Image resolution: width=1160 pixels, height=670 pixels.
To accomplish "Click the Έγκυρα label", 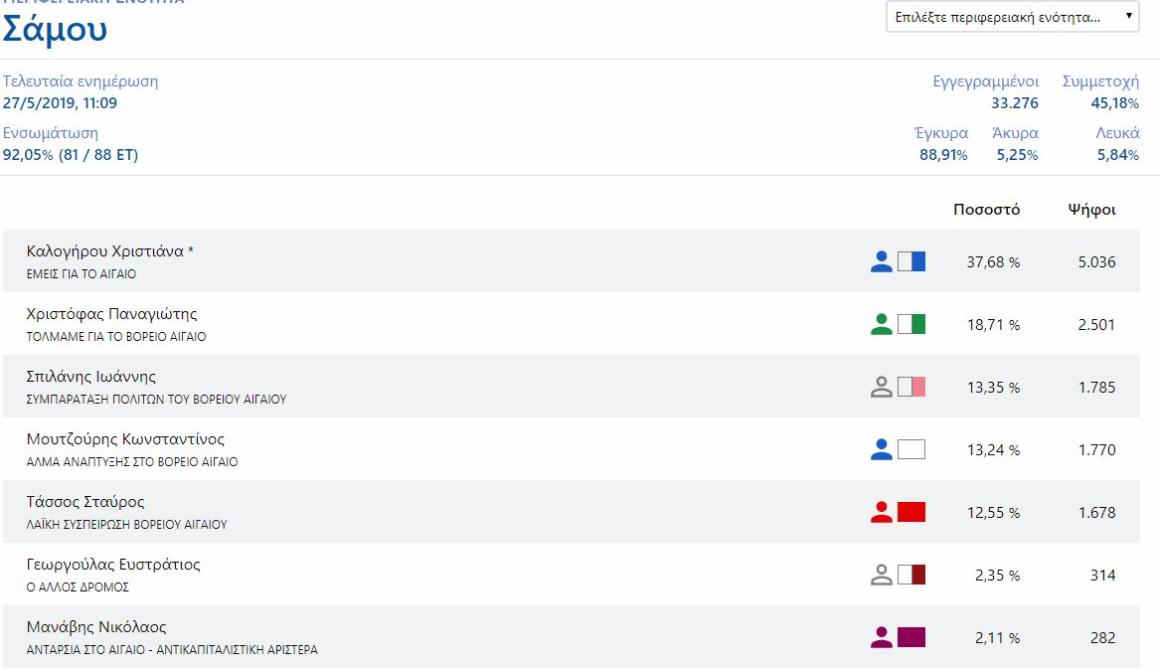I will [941, 133].
